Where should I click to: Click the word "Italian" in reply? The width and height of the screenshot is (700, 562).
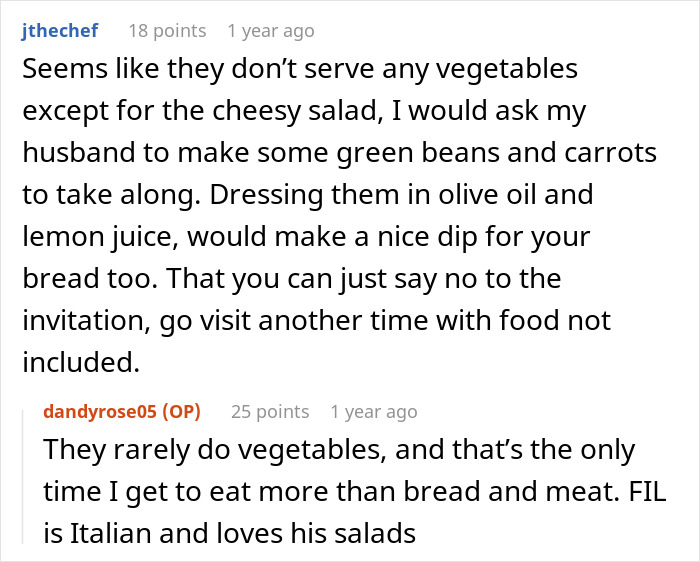click(121, 534)
